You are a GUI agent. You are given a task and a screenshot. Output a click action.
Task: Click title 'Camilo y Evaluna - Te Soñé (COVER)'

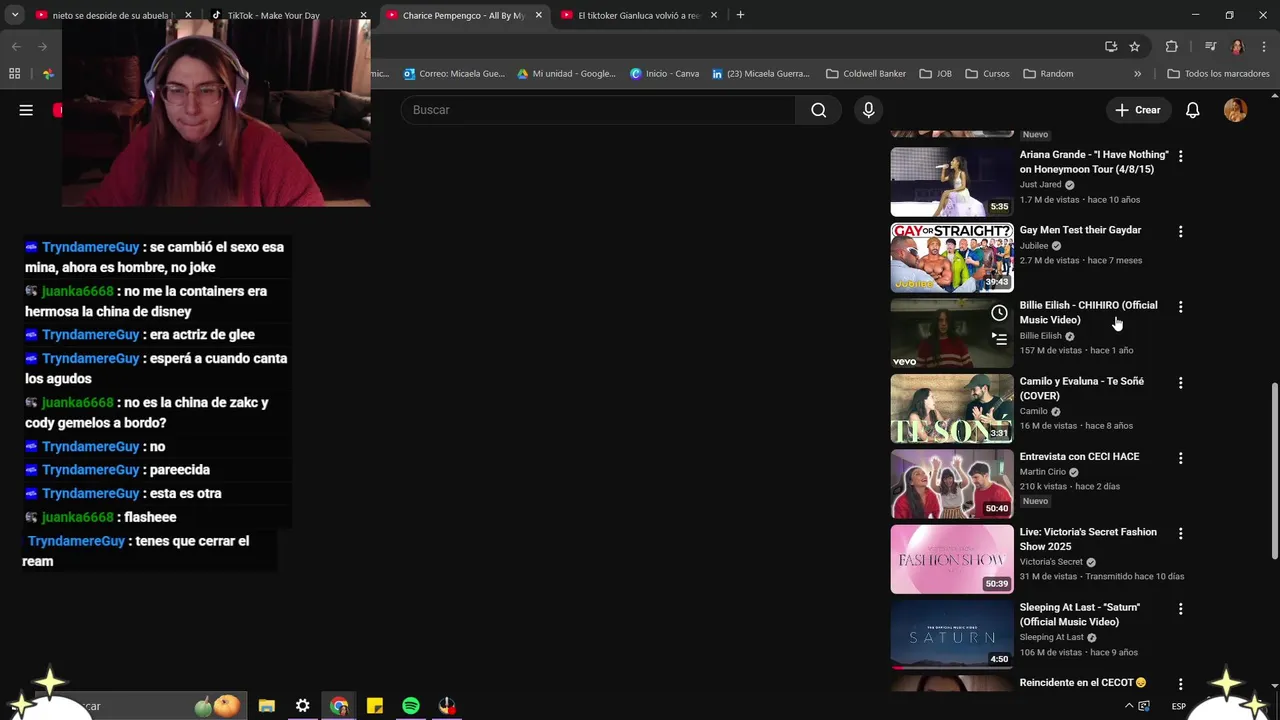(1081, 388)
